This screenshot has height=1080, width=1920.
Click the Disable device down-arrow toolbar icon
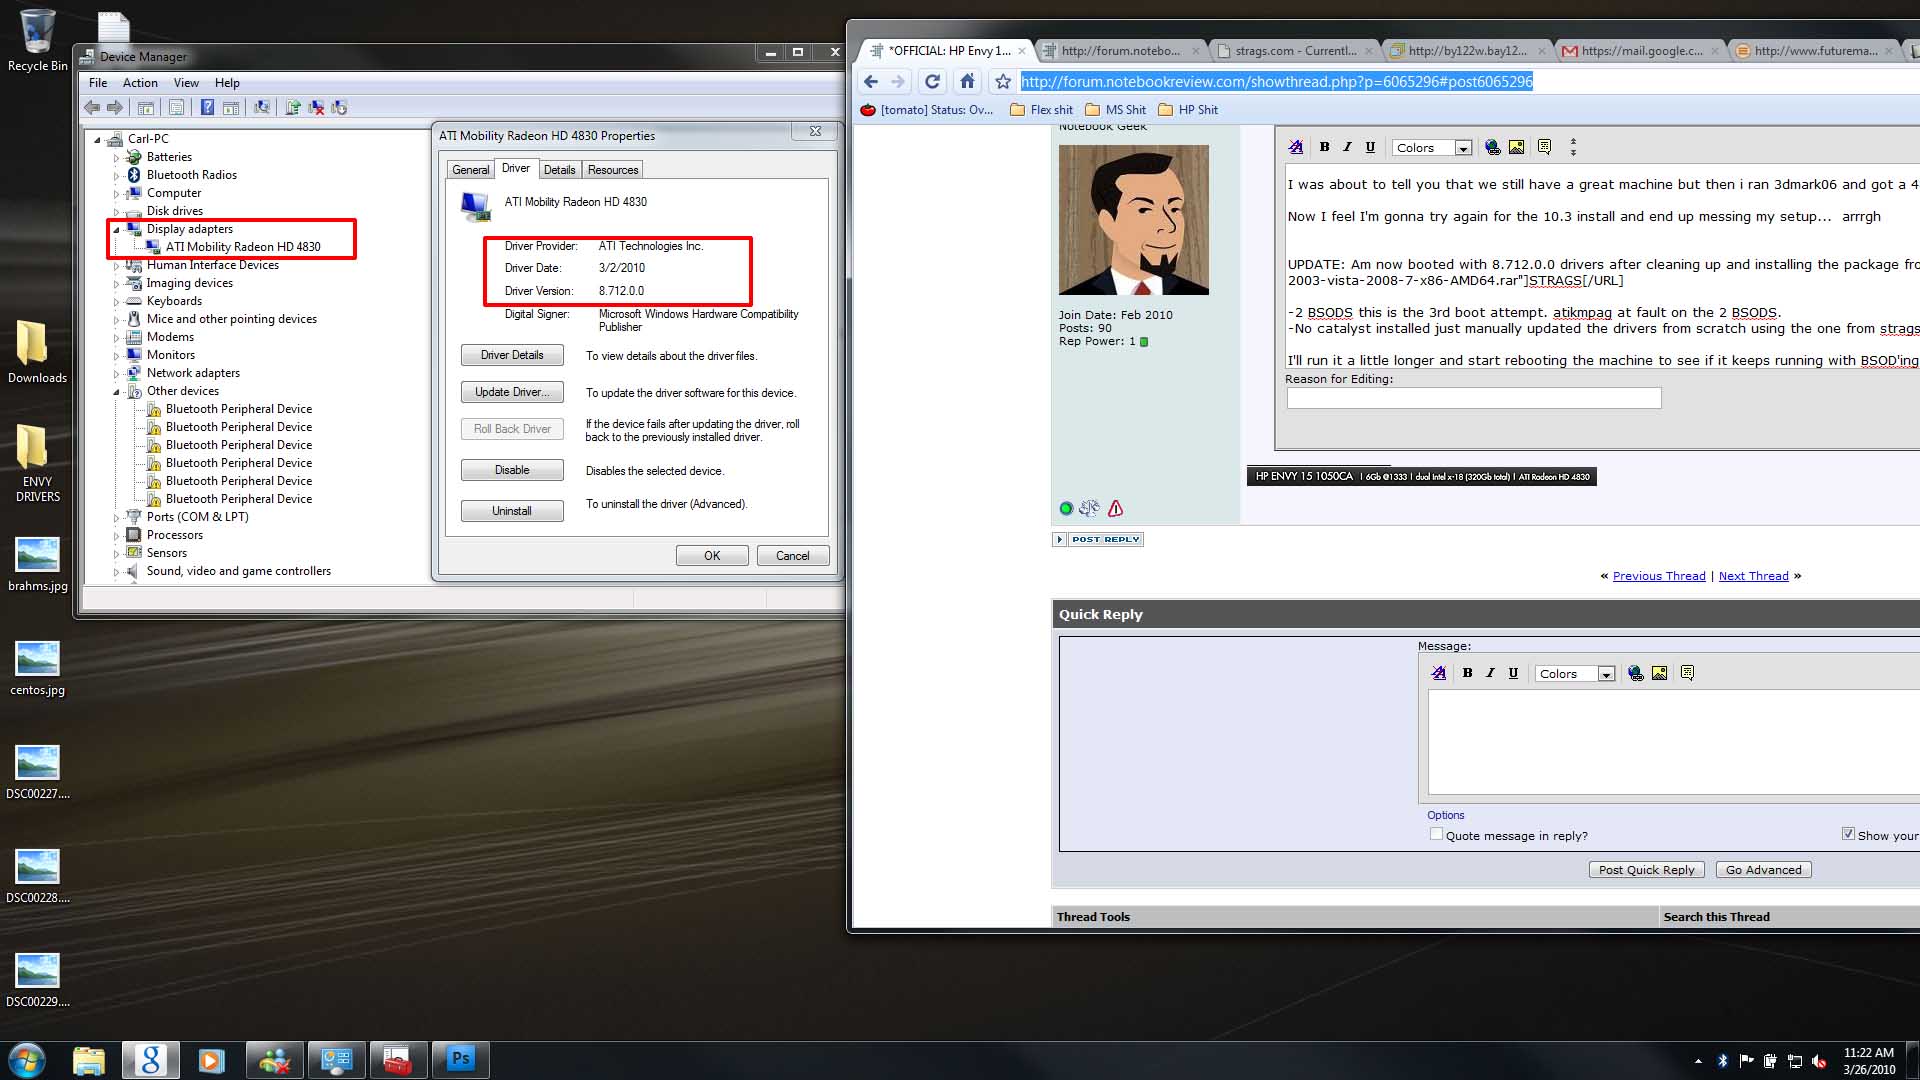tap(339, 107)
